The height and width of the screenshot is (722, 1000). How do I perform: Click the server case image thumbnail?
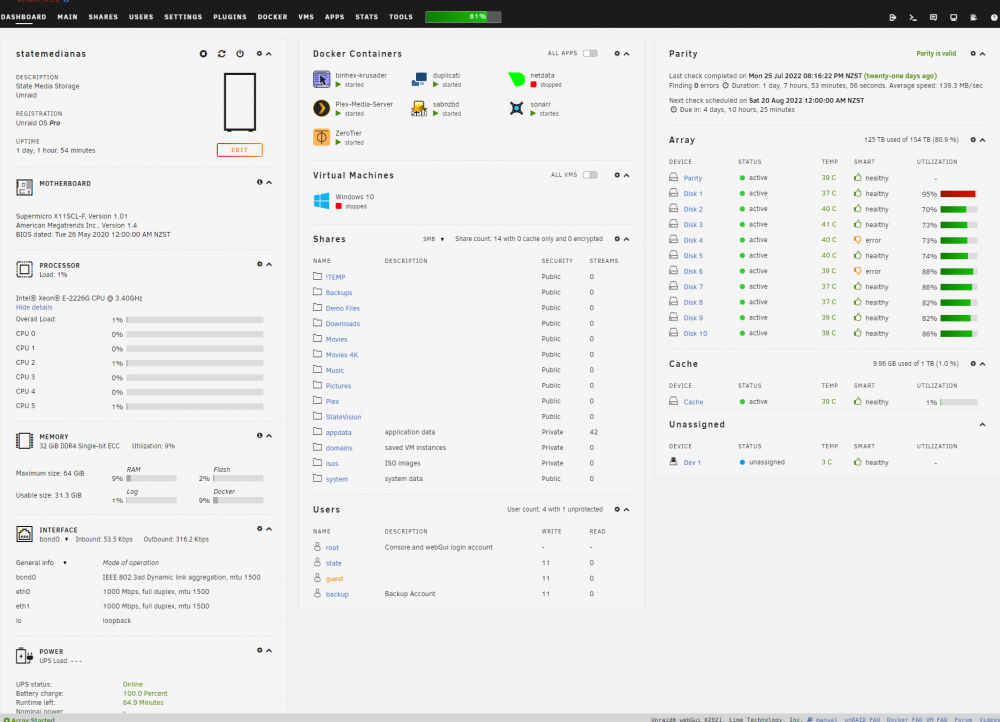240,102
